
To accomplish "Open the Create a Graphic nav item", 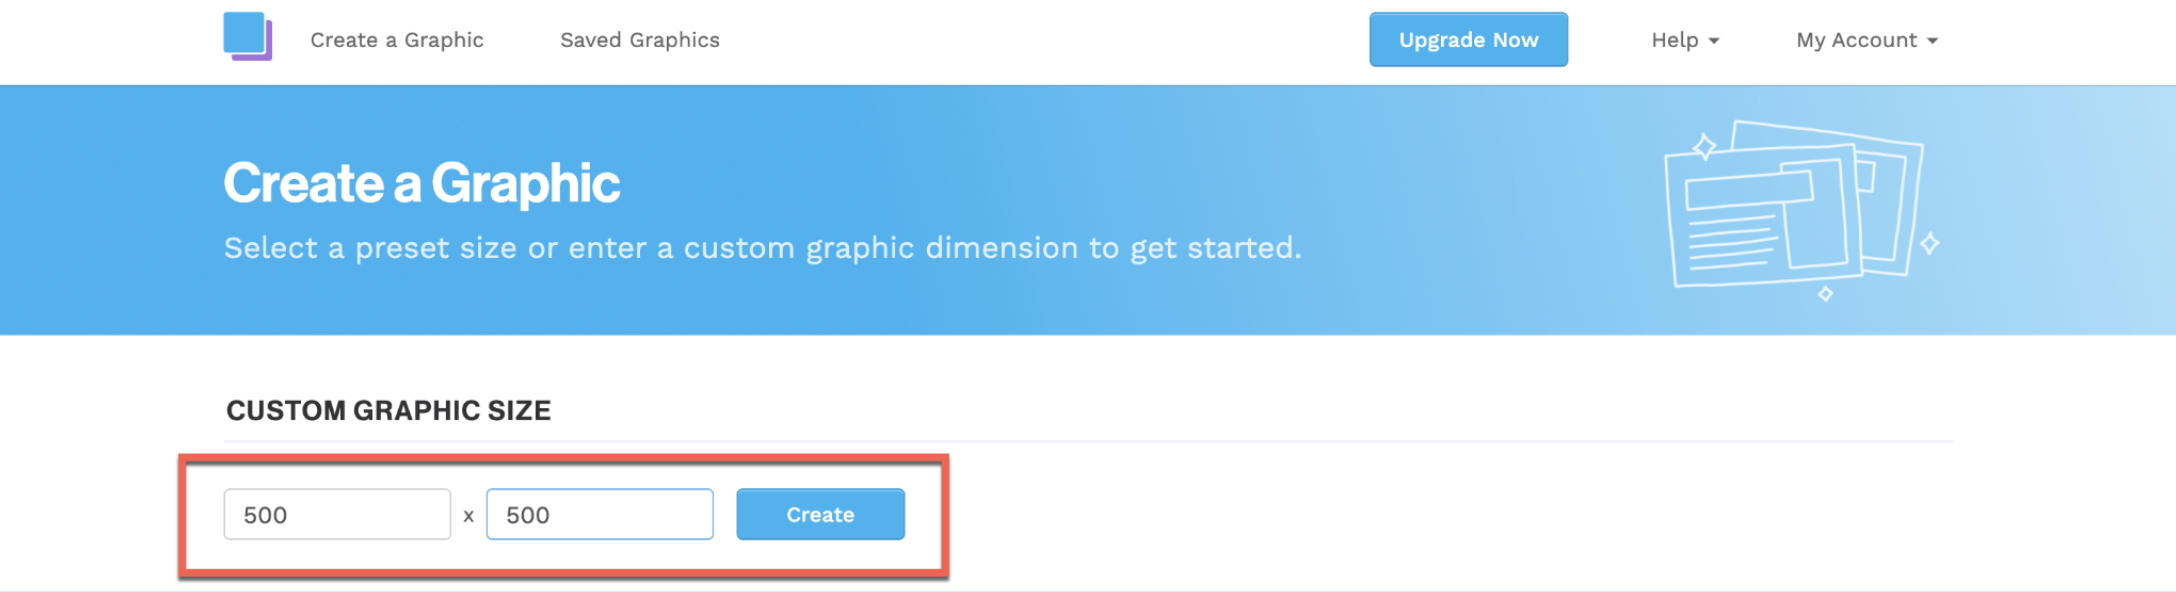I will (397, 40).
